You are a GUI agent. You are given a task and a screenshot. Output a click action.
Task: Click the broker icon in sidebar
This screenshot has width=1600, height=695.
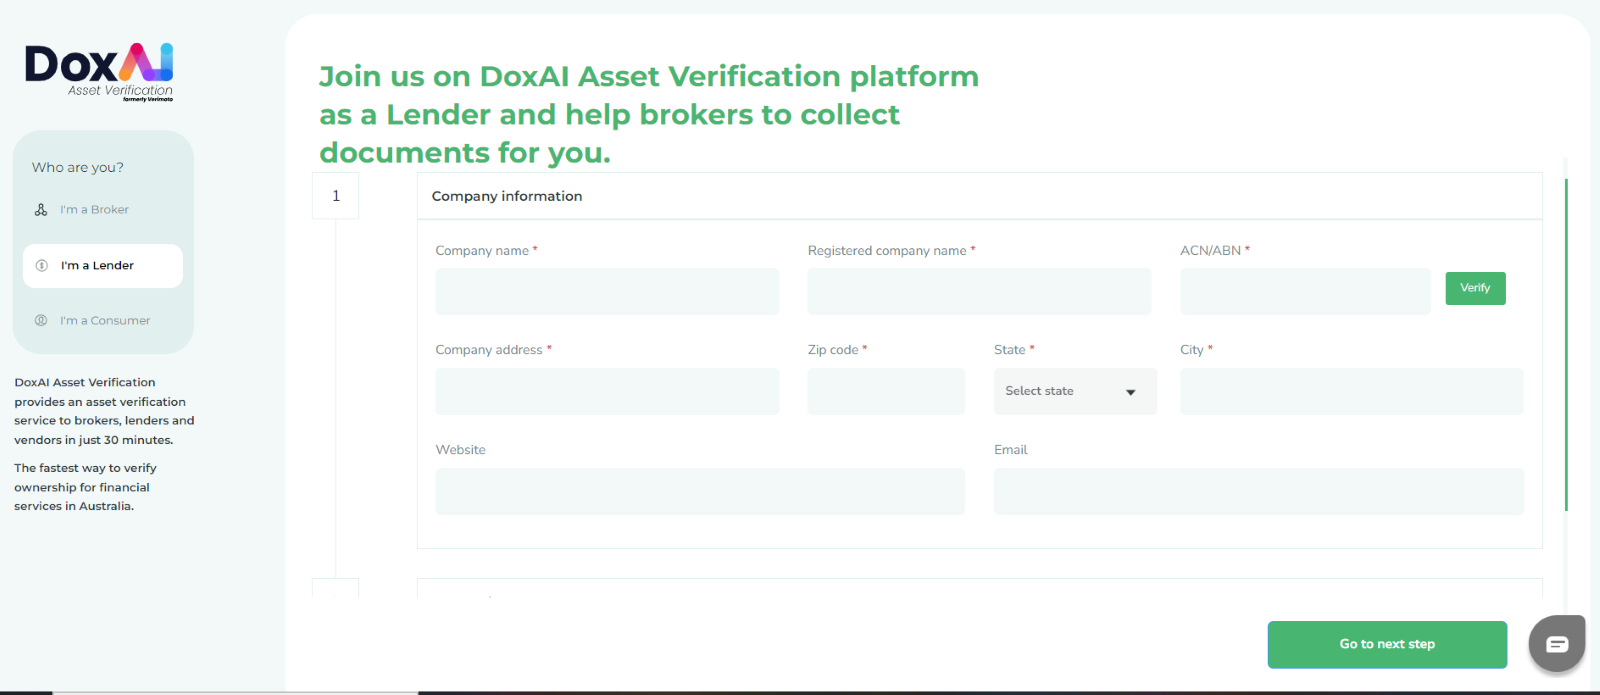pyautogui.click(x=41, y=210)
